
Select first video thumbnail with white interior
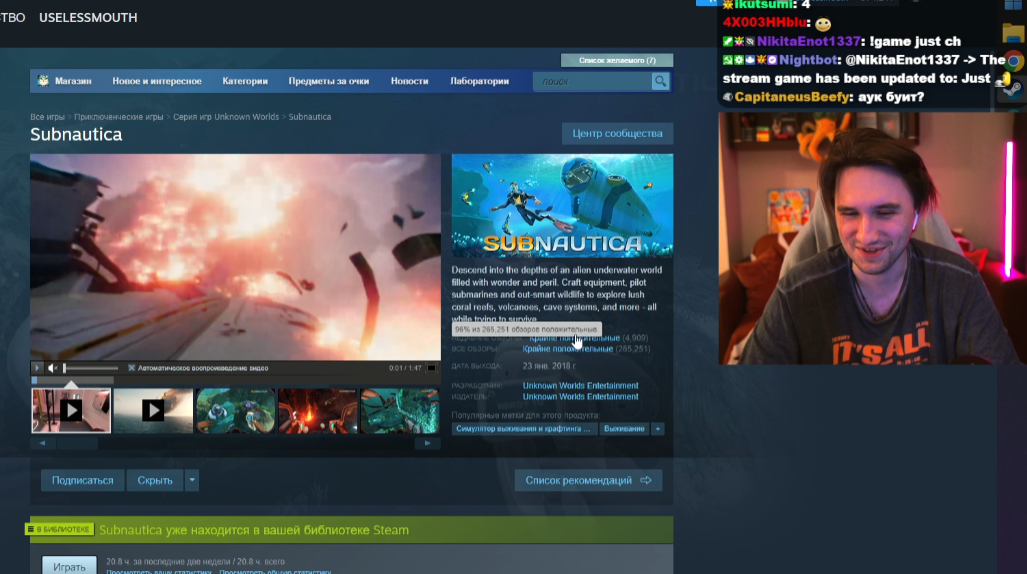(x=71, y=411)
